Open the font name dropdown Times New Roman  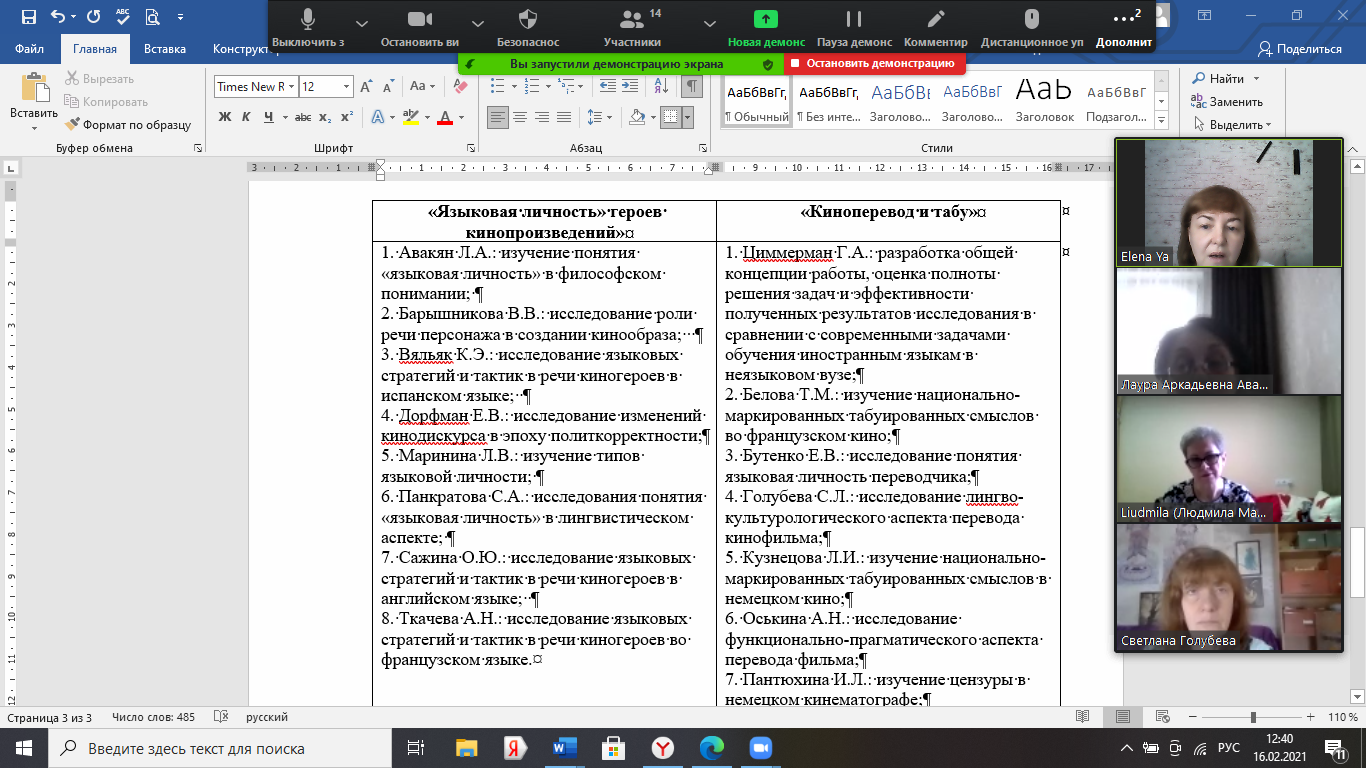click(291, 87)
